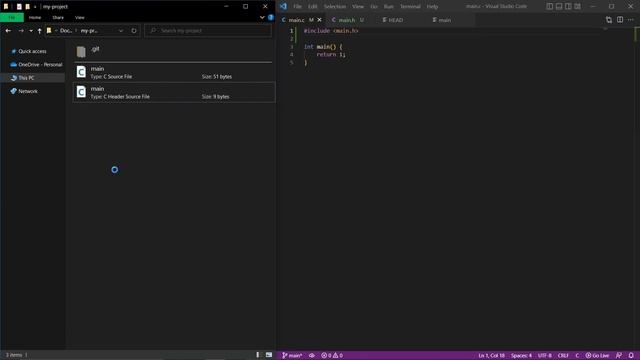
Task: Open the Customize Quick Access Toolbar dropdown
Action: [35, 7]
